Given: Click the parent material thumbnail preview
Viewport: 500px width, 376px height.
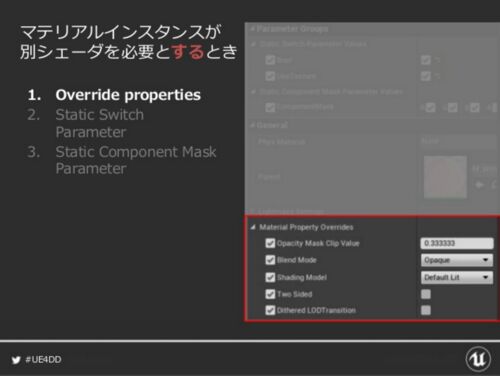Looking at the screenshot, I should tap(445, 177).
